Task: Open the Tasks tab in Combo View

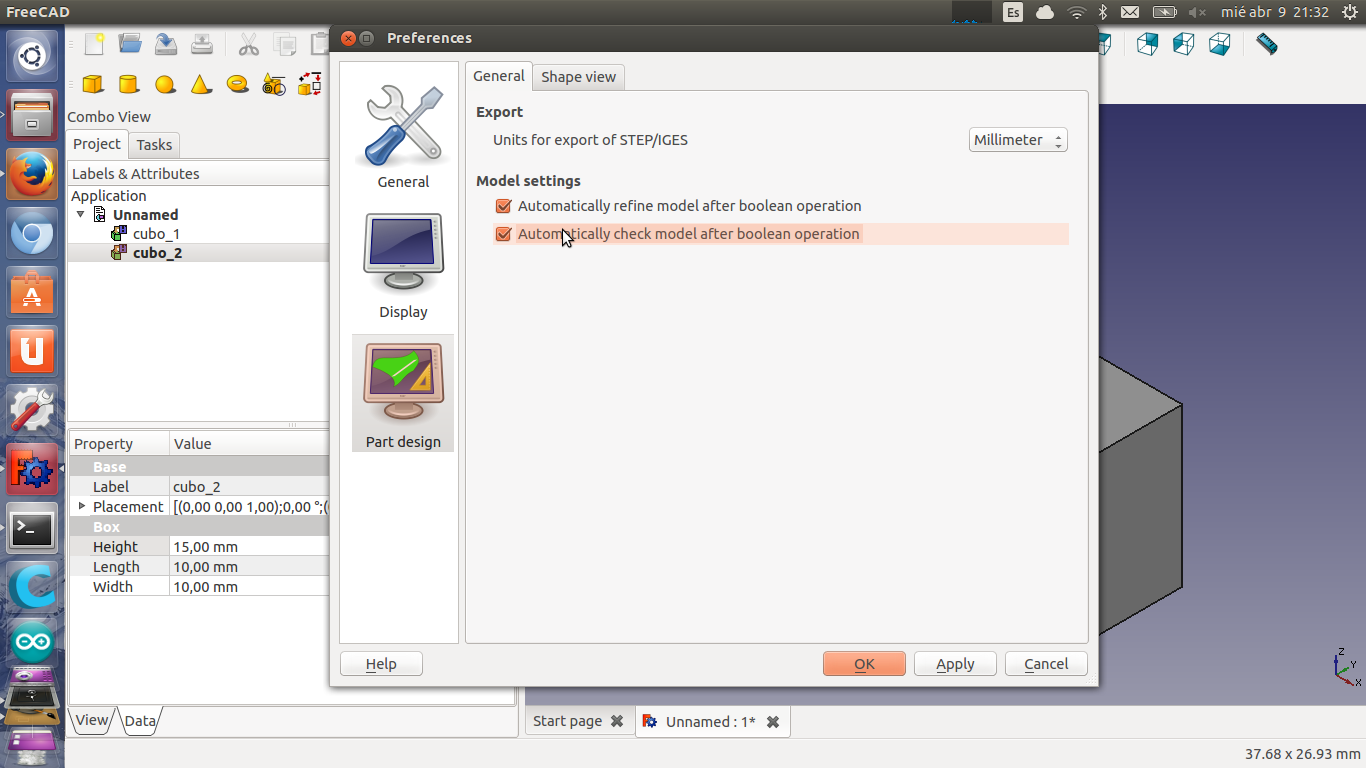Action: [x=154, y=145]
